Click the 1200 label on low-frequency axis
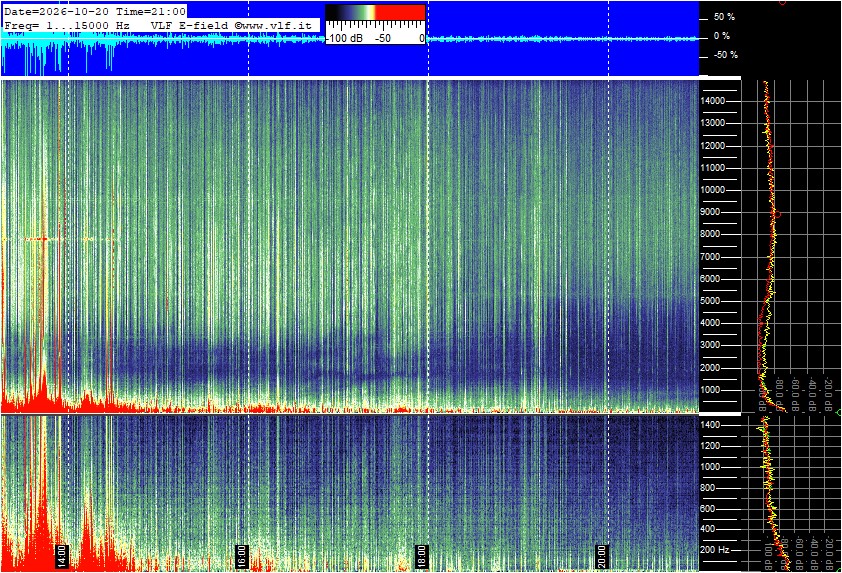 pyautogui.click(x=712, y=446)
